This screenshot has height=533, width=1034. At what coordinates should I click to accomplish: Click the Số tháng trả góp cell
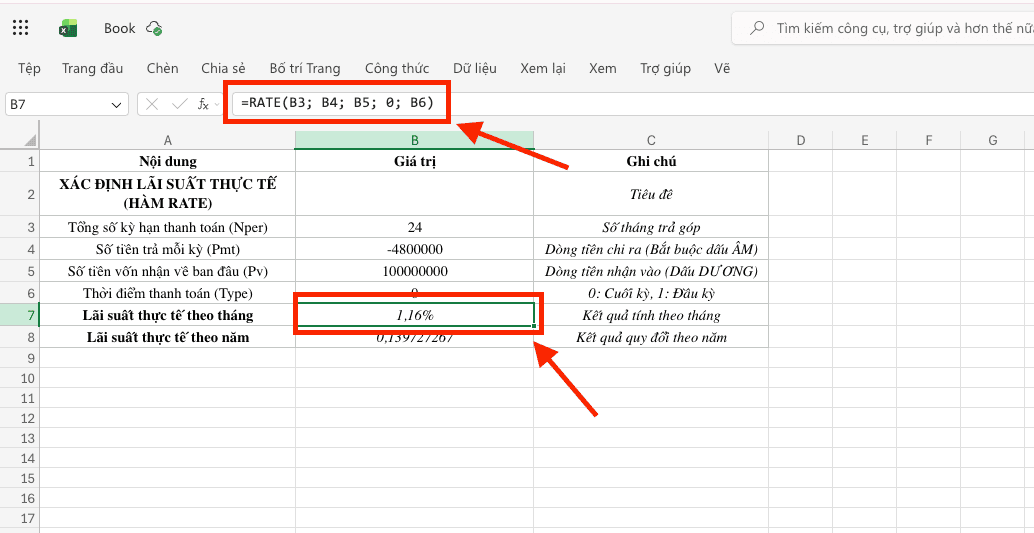coord(651,227)
